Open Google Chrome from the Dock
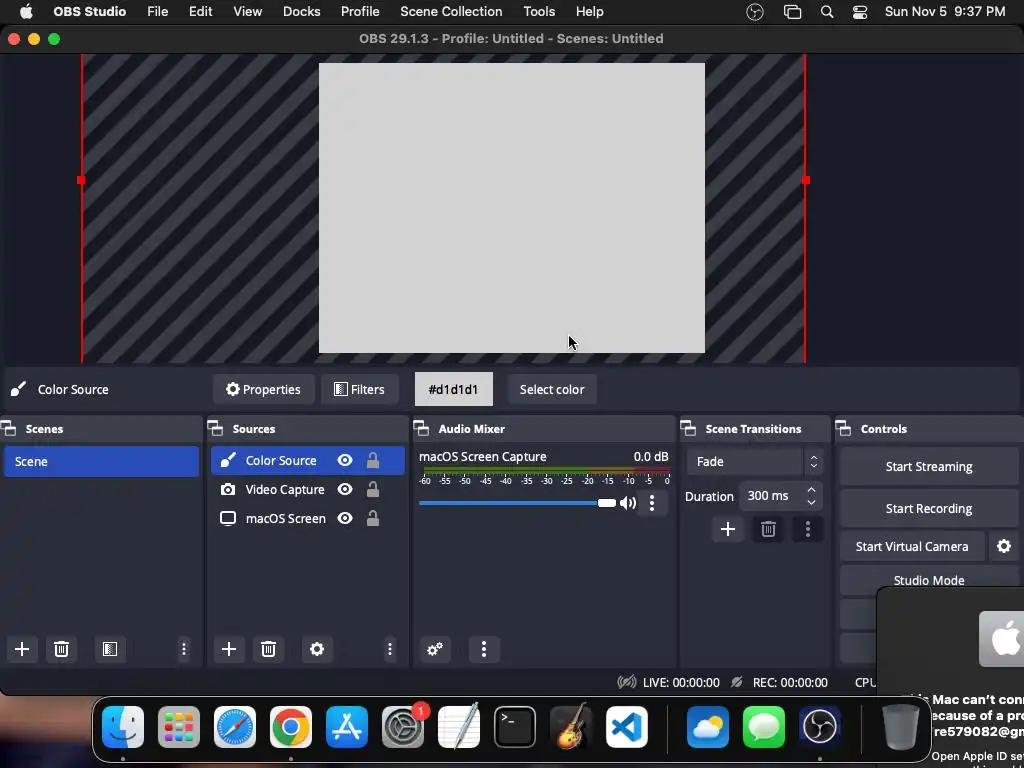The width and height of the screenshot is (1024, 768). coord(291,727)
